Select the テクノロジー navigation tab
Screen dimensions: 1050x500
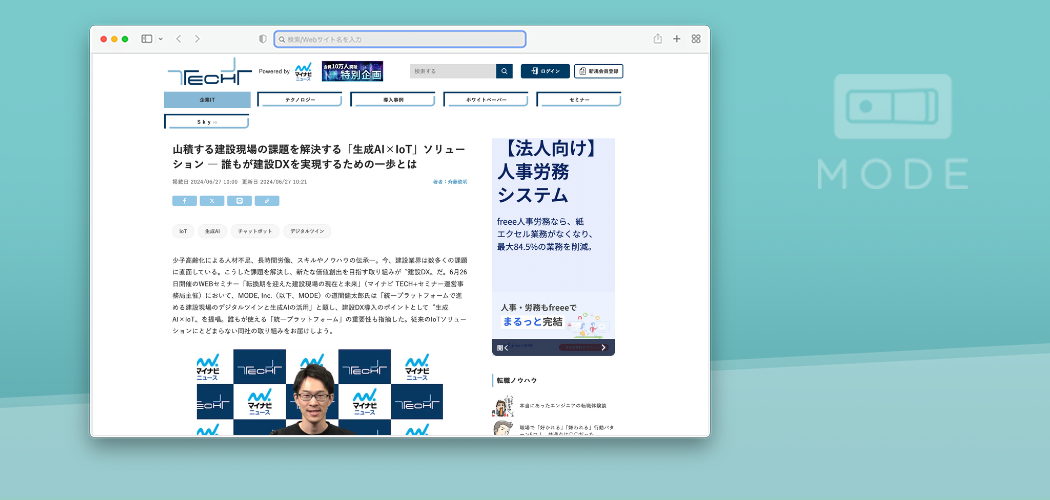point(299,100)
